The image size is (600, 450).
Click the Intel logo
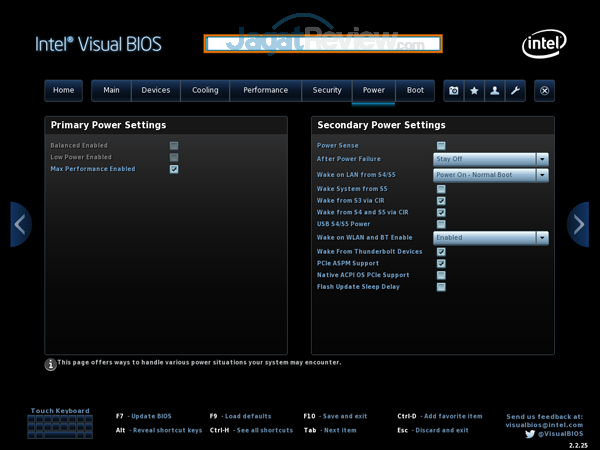coord(542,44)
